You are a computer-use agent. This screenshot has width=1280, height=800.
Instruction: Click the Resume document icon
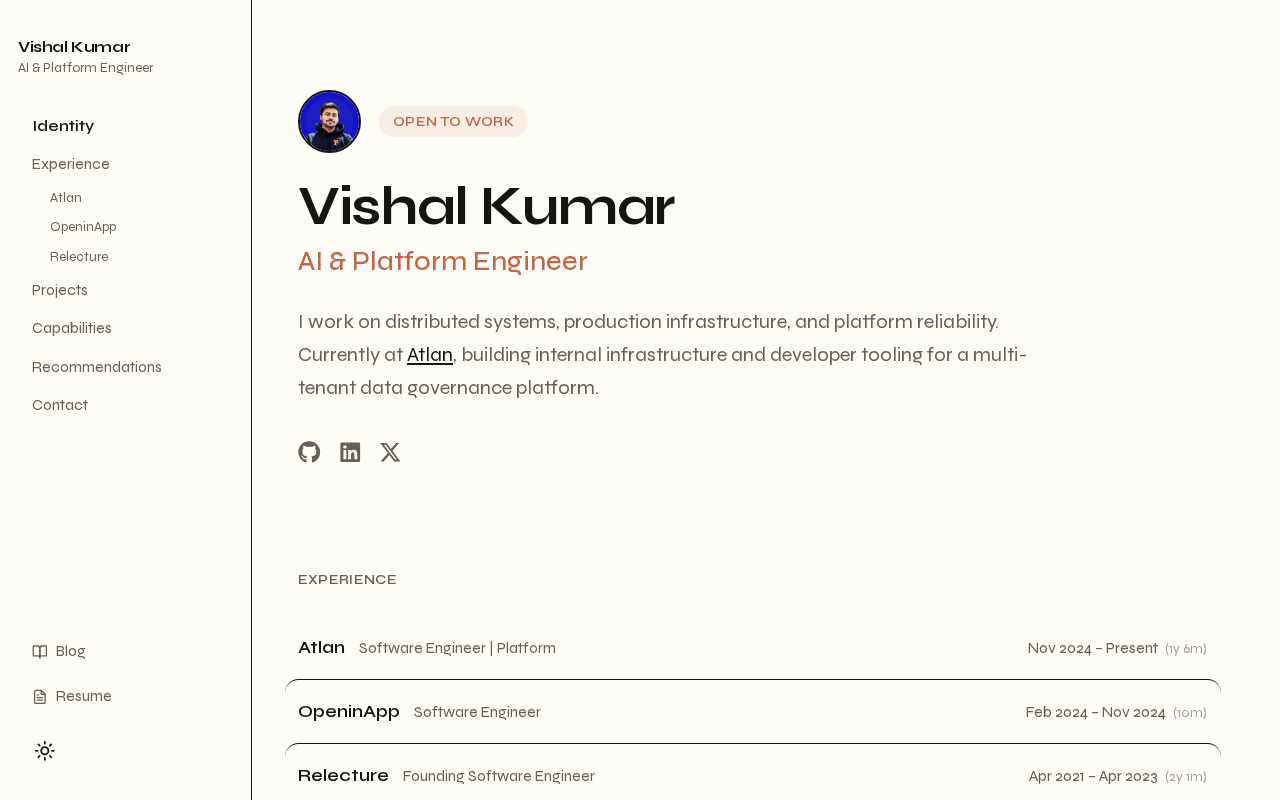click(x=40, y=697)
